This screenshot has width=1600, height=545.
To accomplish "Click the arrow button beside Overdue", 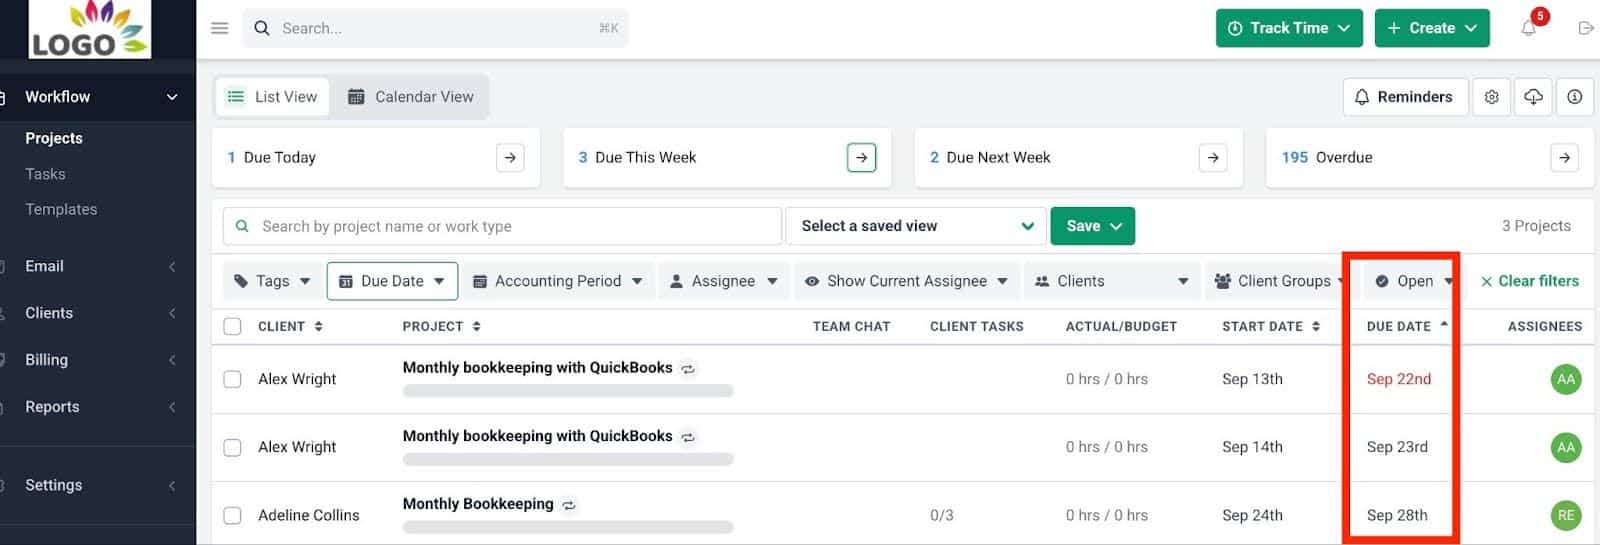I will click(1564, 157).
